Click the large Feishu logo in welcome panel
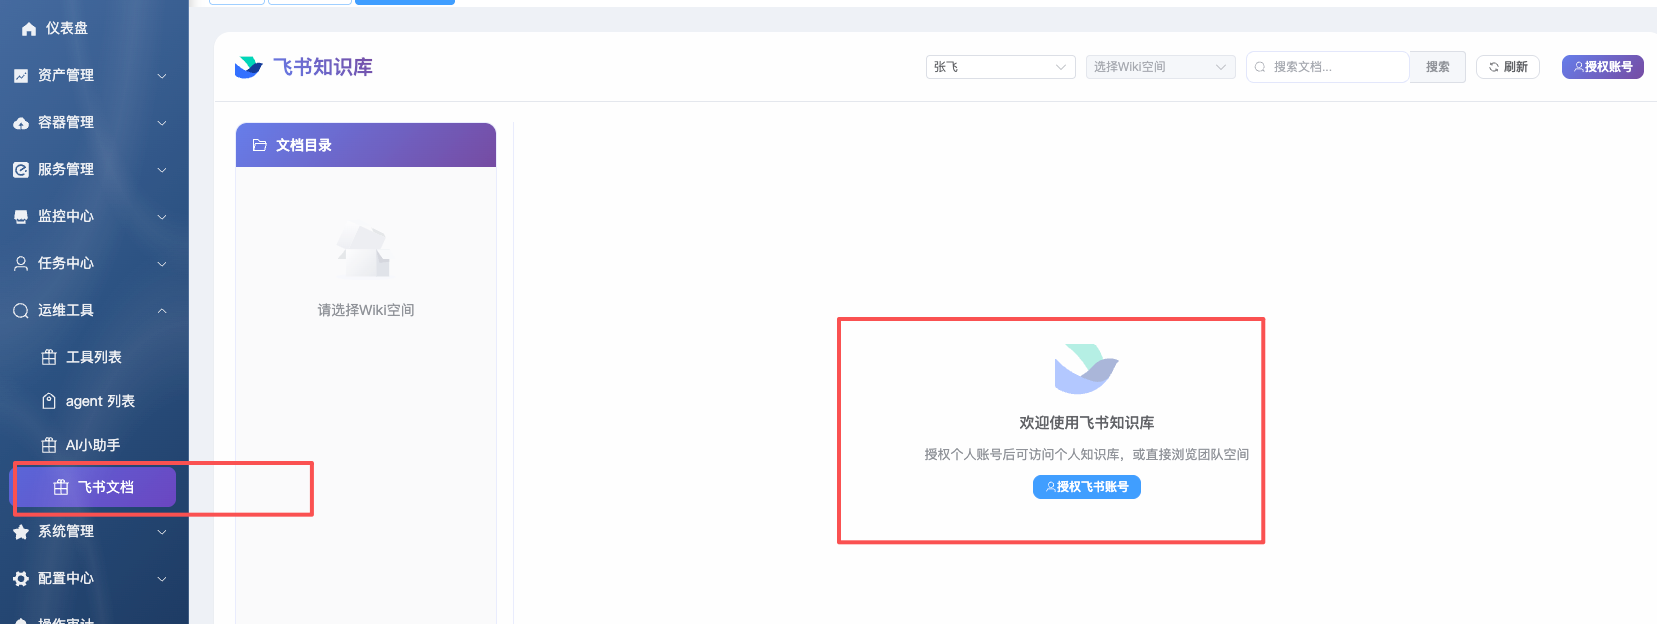The image size is (1657, 624). pyautogui.click(x=1086, y=369)
